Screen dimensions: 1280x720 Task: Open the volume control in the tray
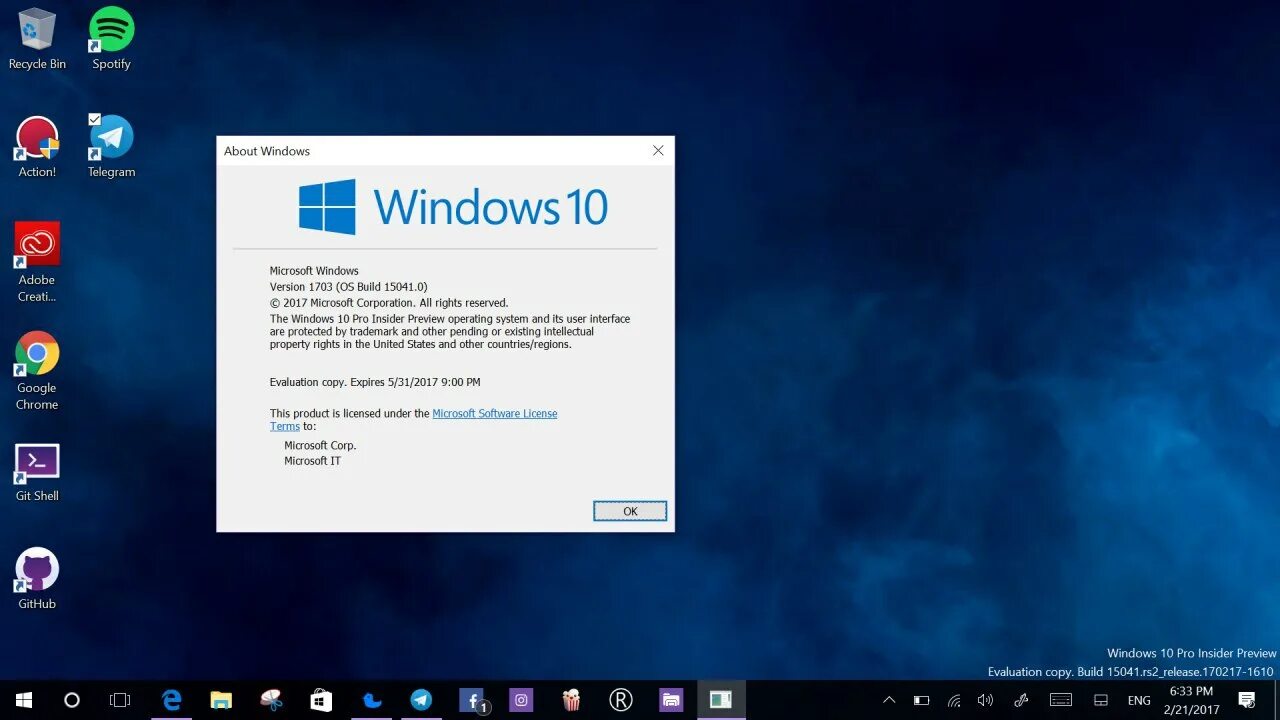(986, 700)
